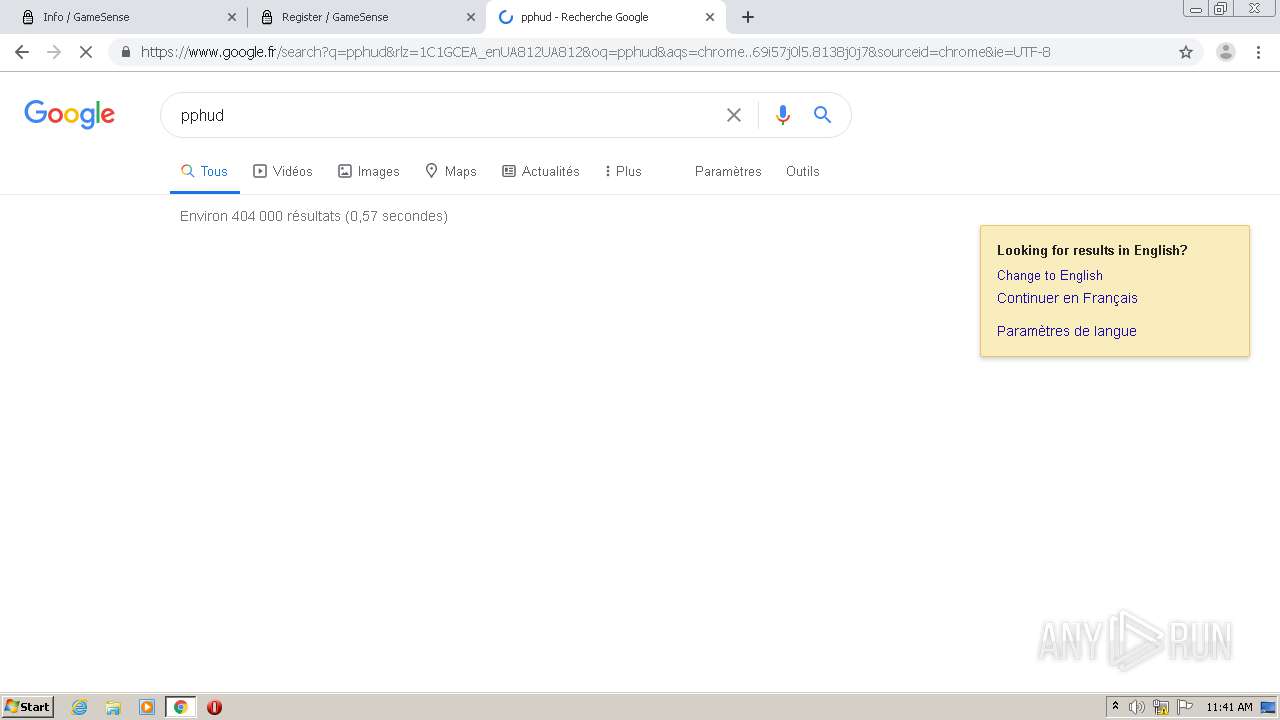The image size is (1280, 720).
Task: Open the Images results tab
Action: (369, 171)
